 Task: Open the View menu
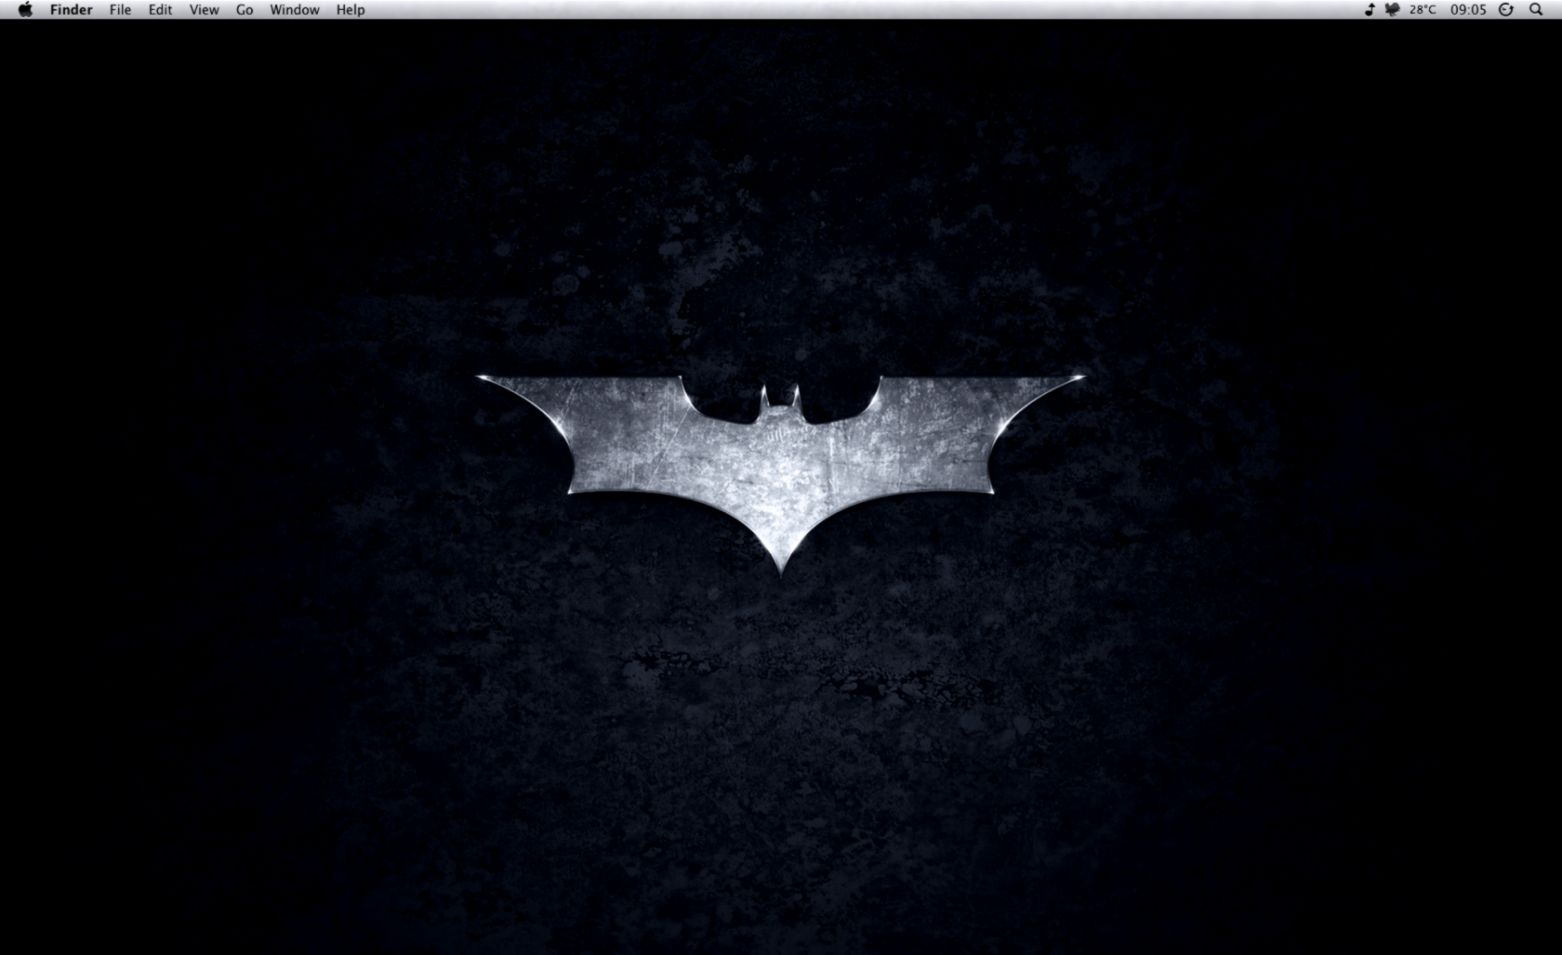[203, 9]
